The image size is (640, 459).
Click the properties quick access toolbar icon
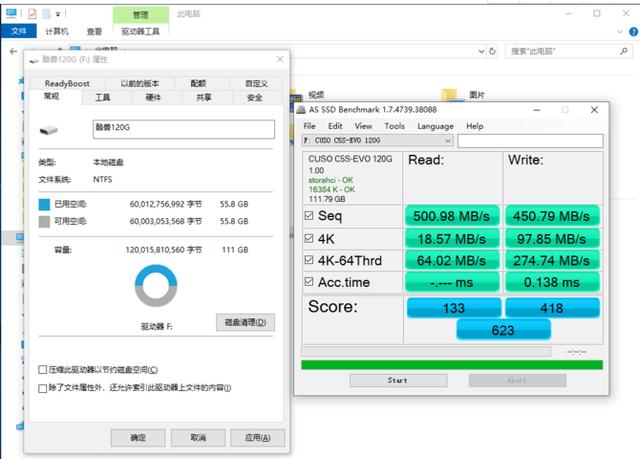[32, 14]
